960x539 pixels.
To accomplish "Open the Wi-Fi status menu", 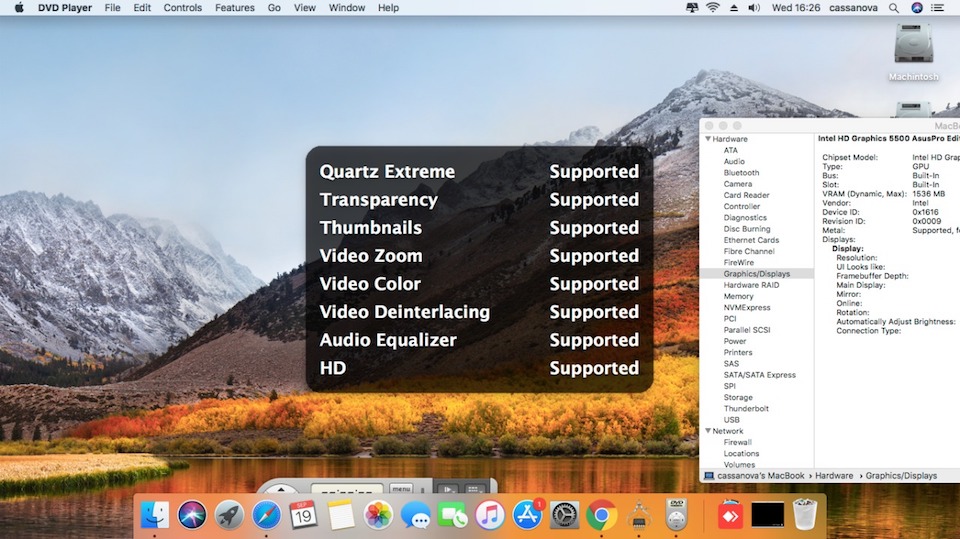I will [713, 8].
